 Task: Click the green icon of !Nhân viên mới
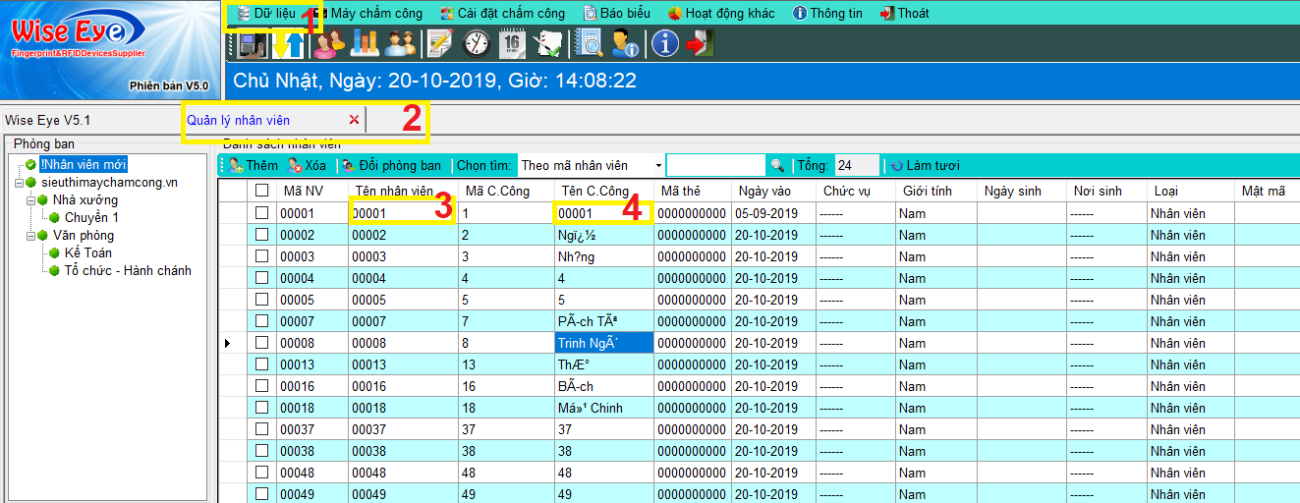coord(32,165)
